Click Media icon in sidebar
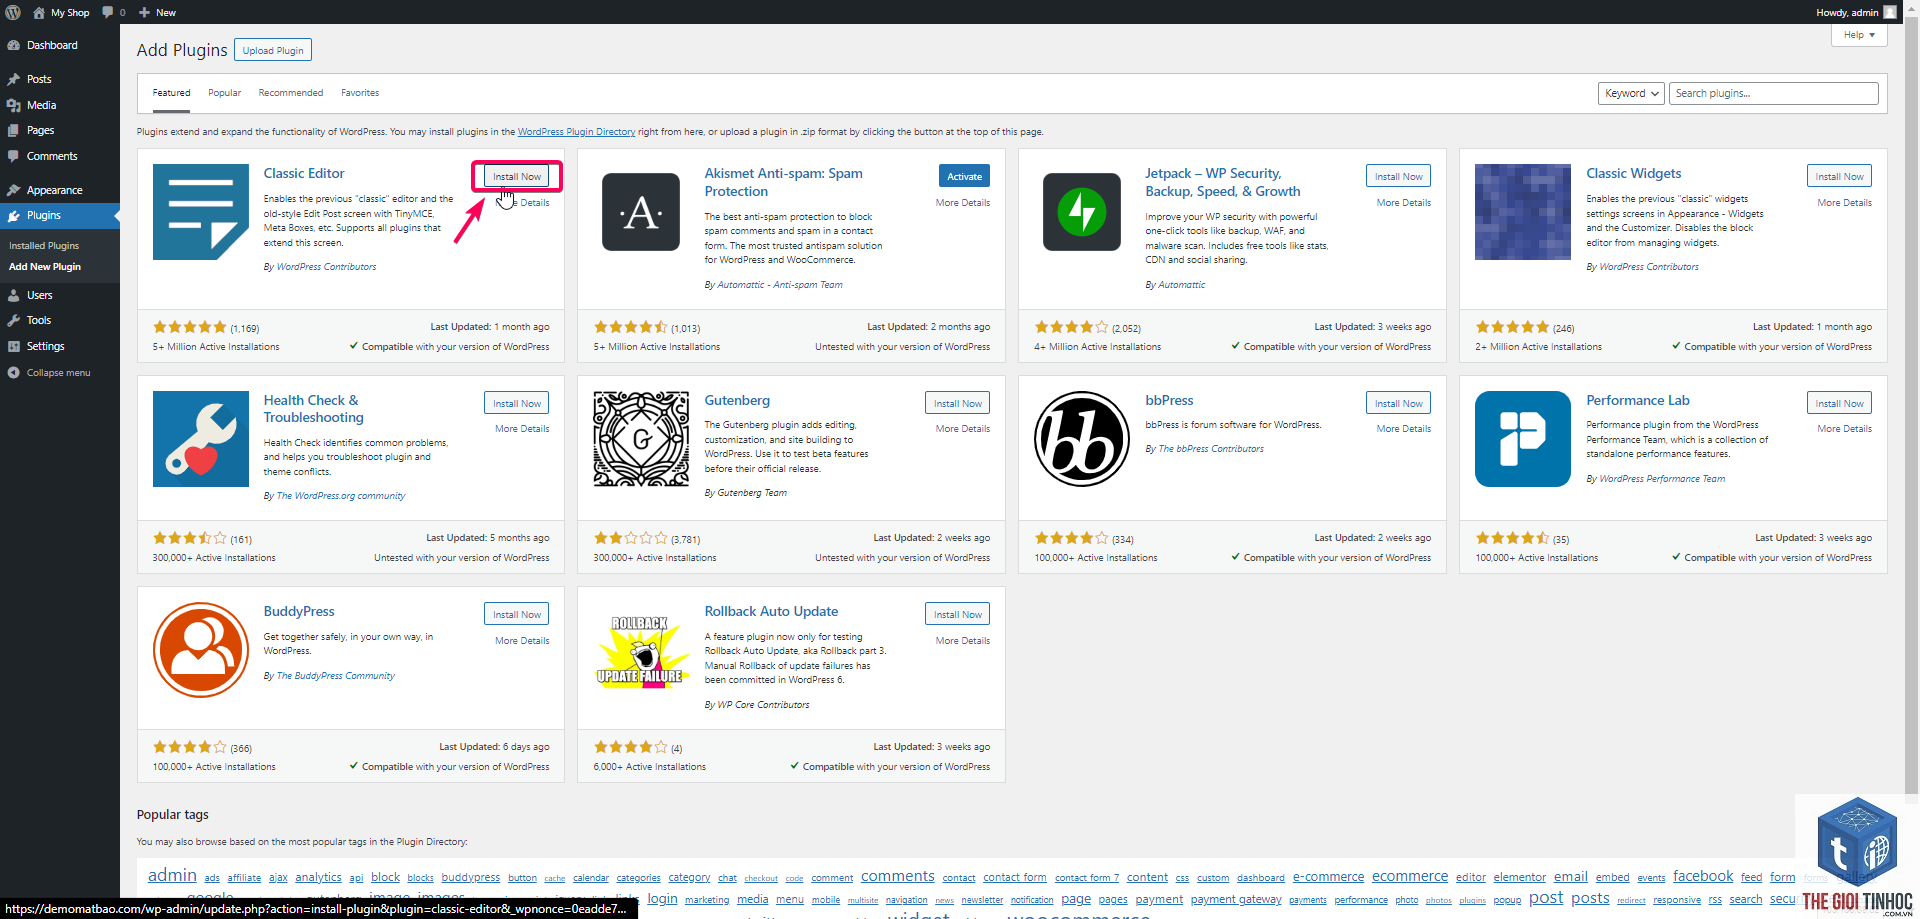This screenshot has height=919, width=1920. point(14,105)
